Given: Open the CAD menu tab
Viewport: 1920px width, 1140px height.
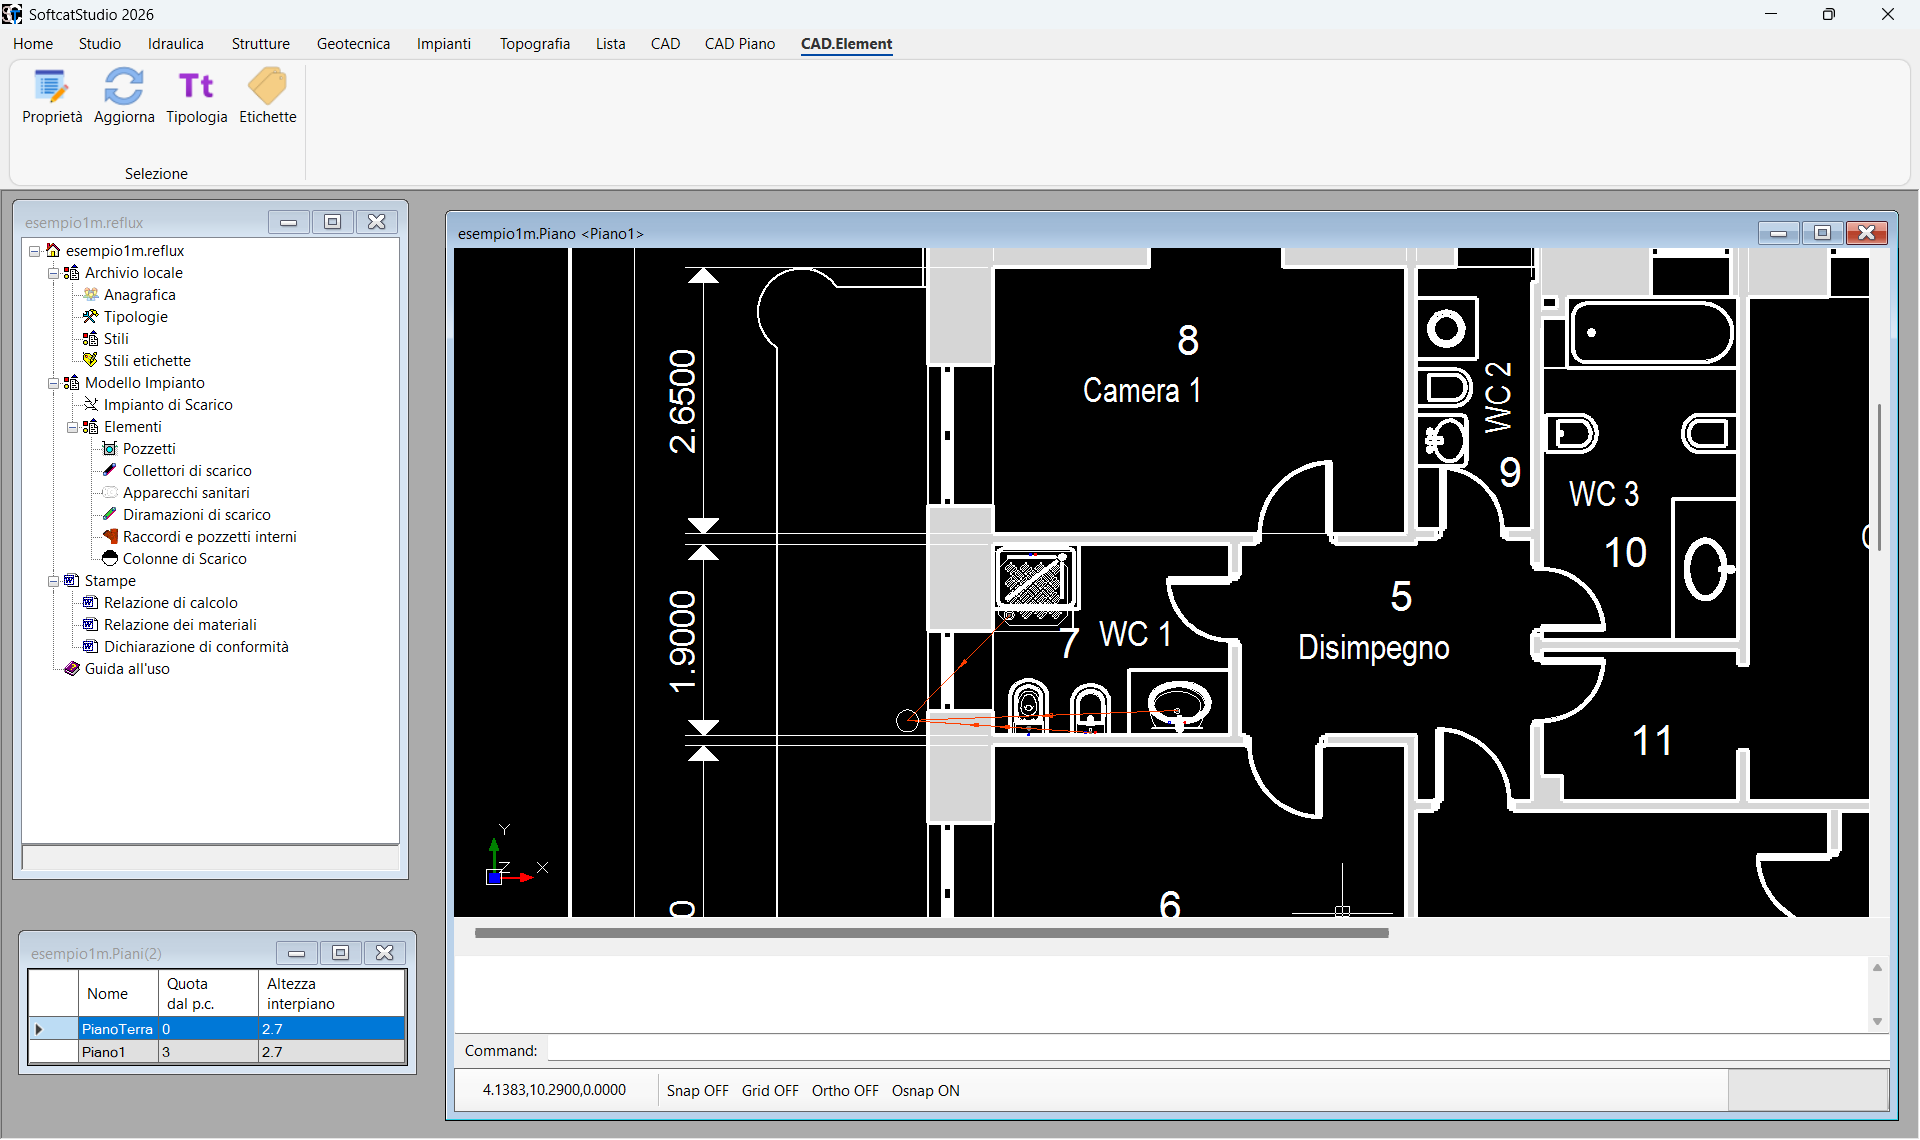Looking at the screenshot, I should pyautogui.click(x=665, y=44).
